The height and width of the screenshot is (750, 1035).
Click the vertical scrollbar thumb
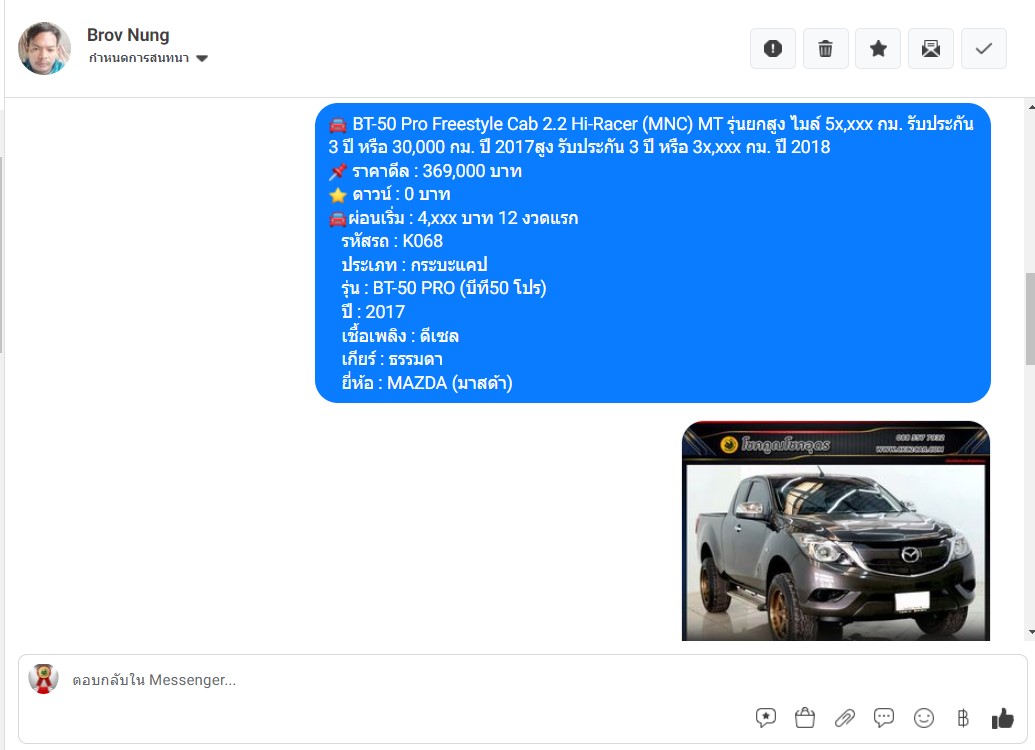click(1030, 318)
